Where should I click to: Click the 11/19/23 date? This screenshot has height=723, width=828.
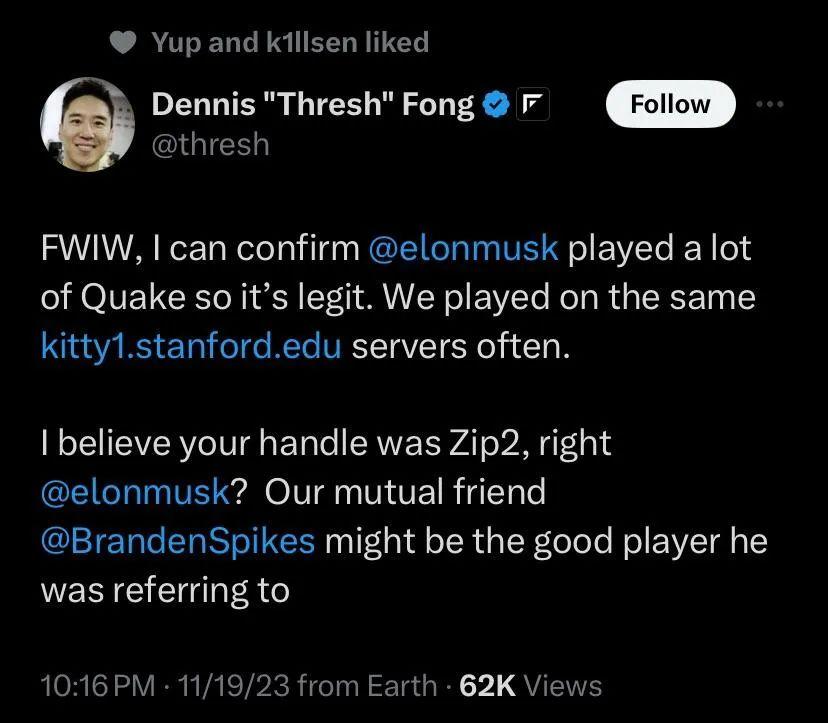[x=230, y=685]
